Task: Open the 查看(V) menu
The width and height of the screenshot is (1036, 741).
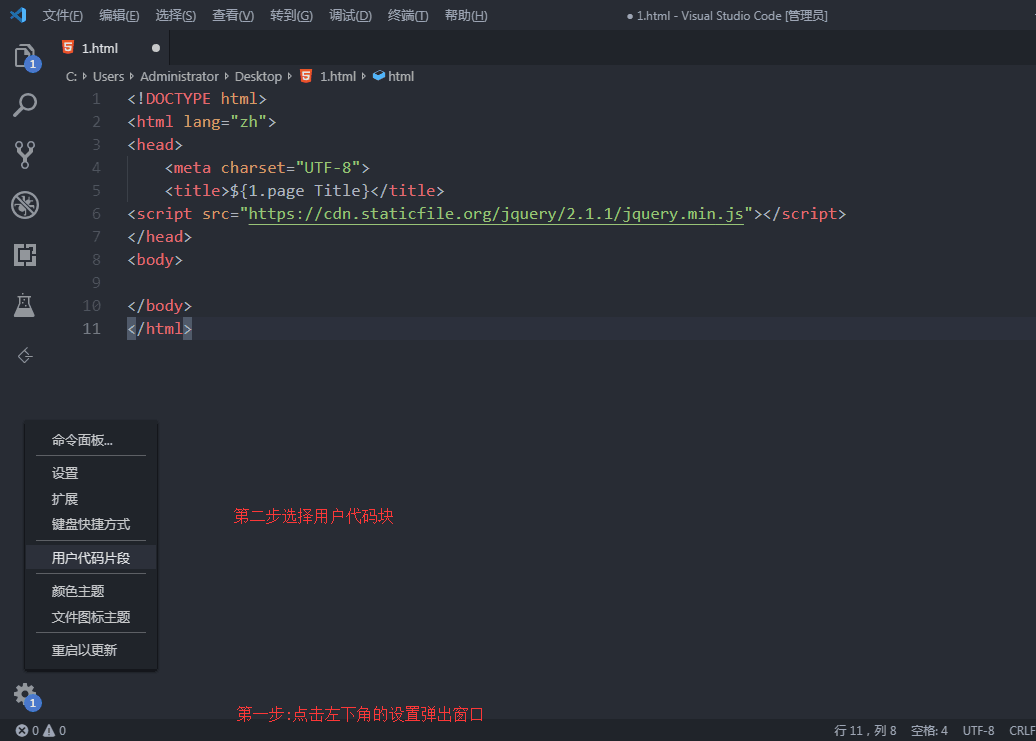Action: [x=233, y=15]
